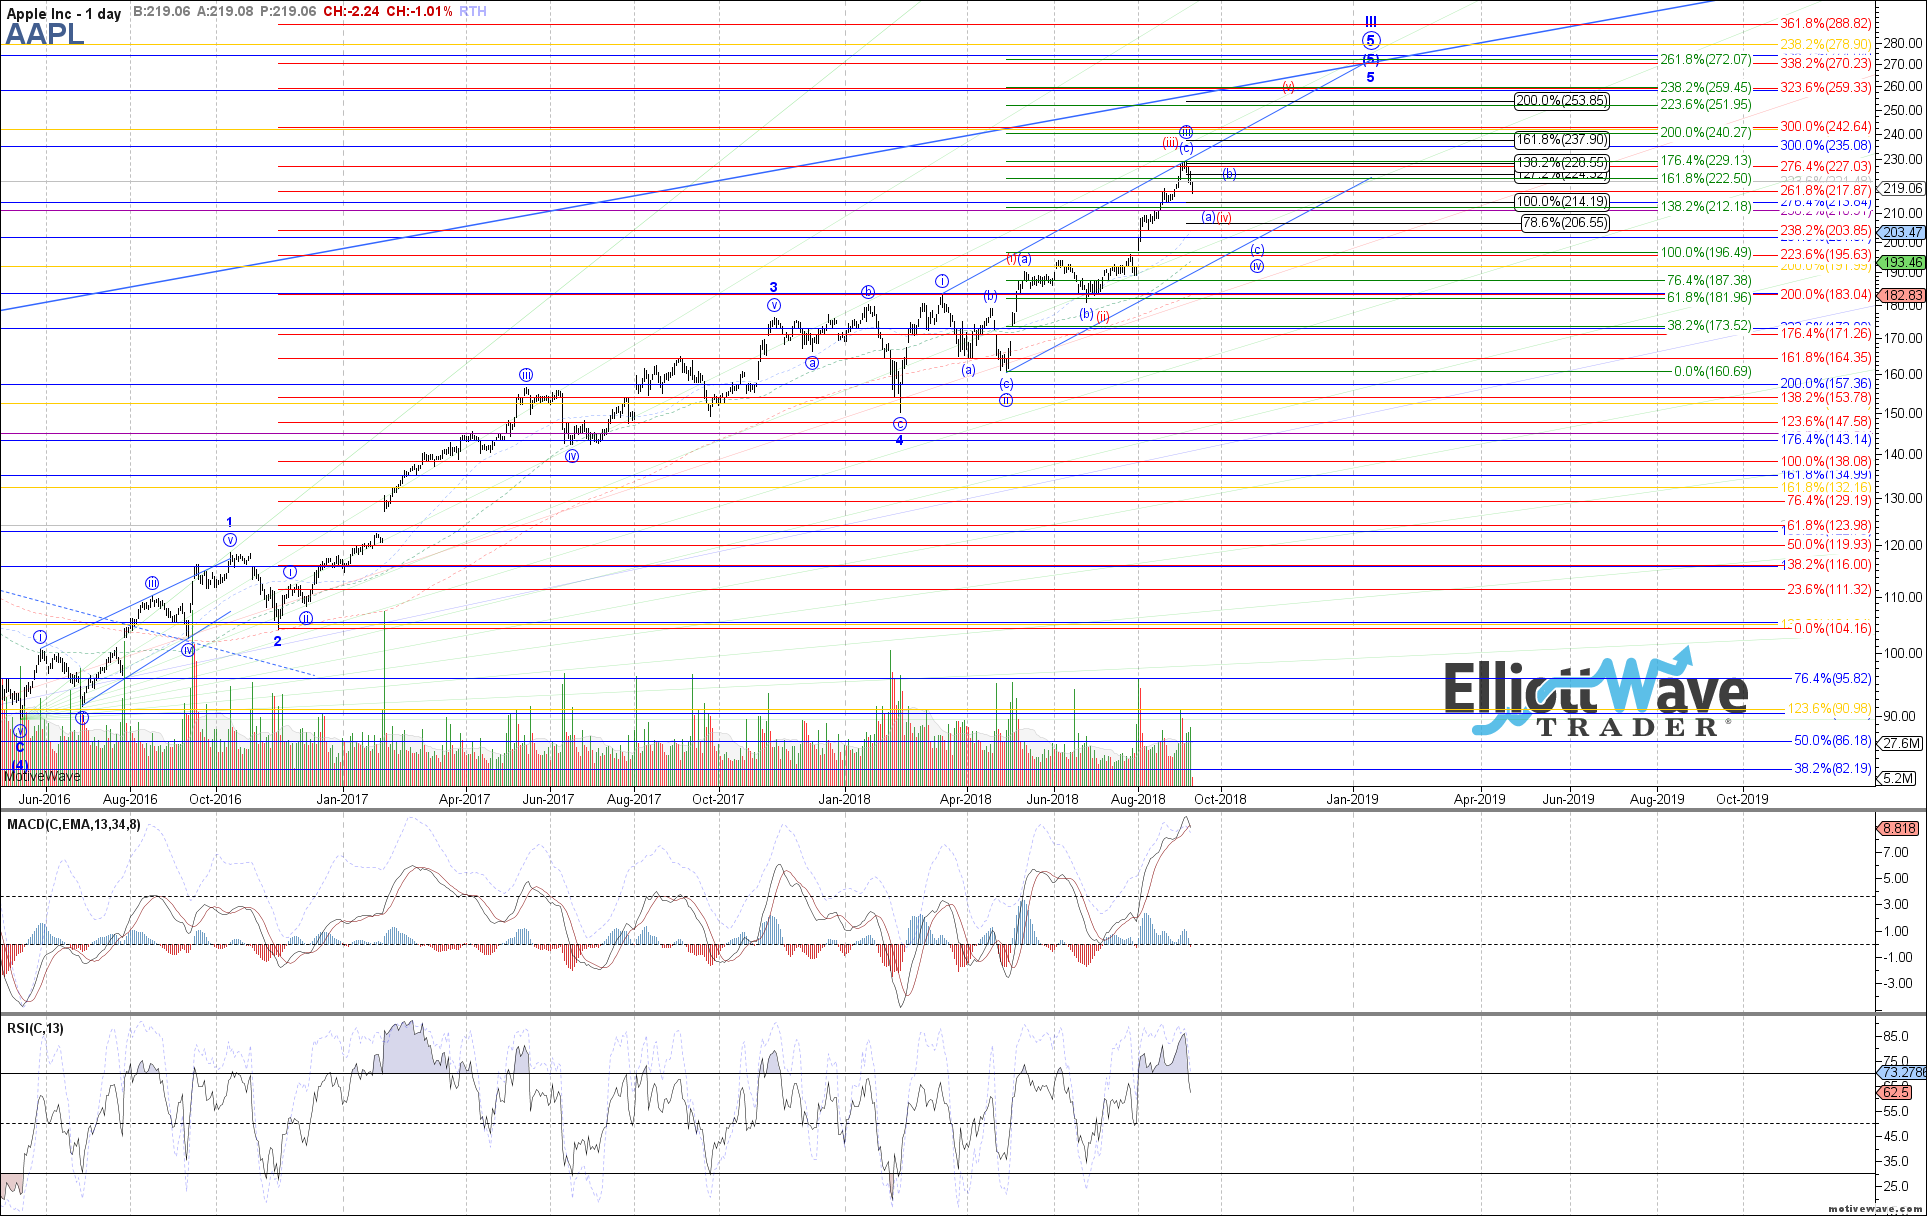Viewport: 1927px width, 1216px height.
Task: Click the MACD value tag 8.818
Action: [1899, 828]
